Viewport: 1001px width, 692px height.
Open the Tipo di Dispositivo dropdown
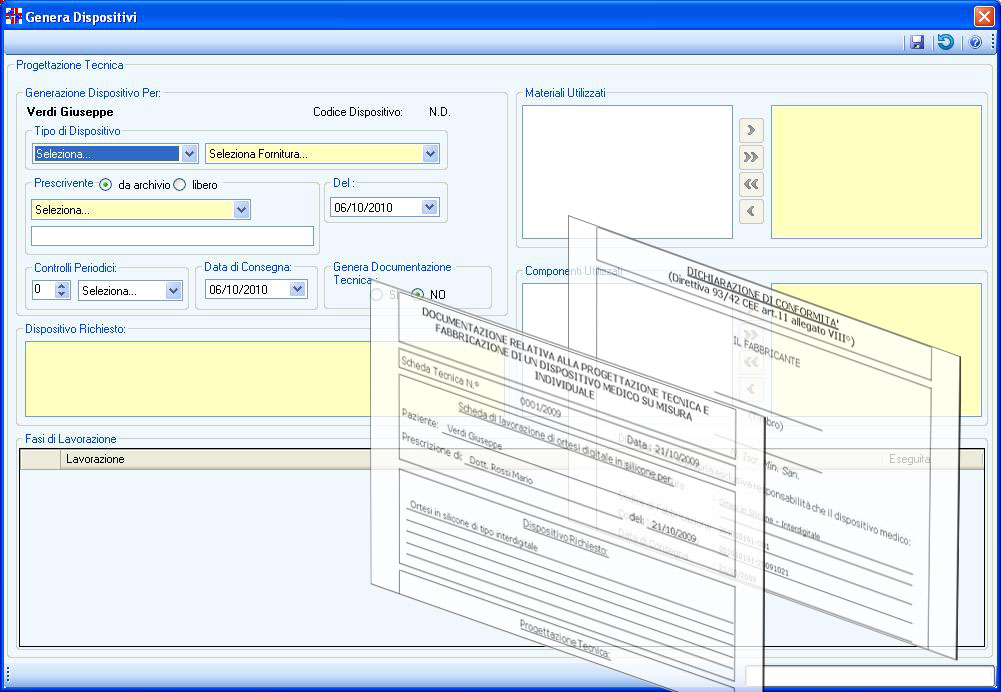point(189,154)
